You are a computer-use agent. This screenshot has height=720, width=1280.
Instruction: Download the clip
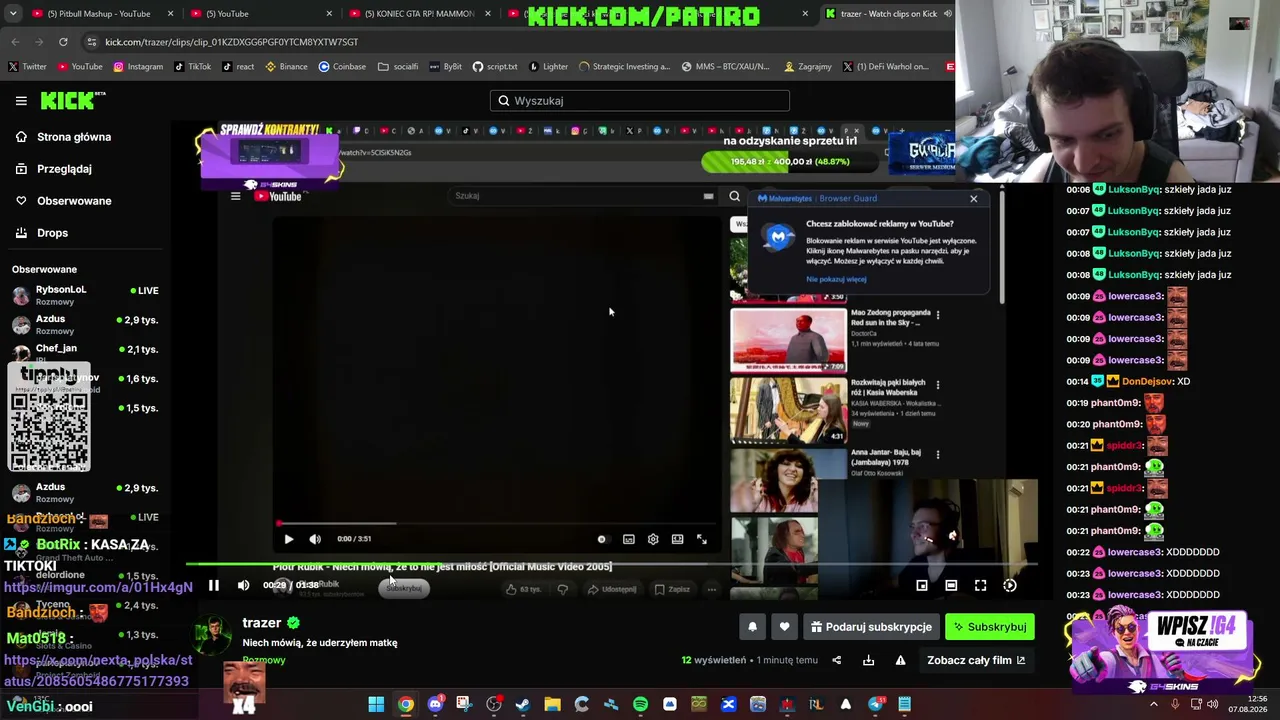coord(868,660)
